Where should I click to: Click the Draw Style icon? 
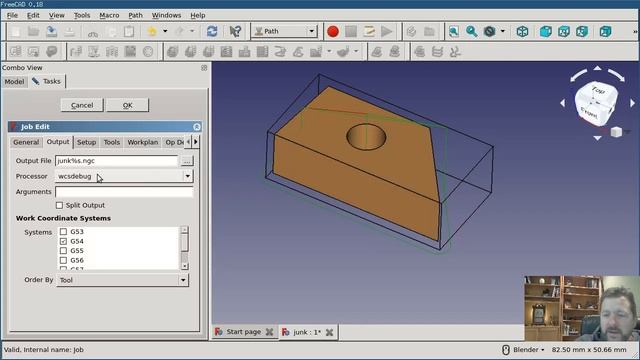pyautogui.click(x=489, y=31)
